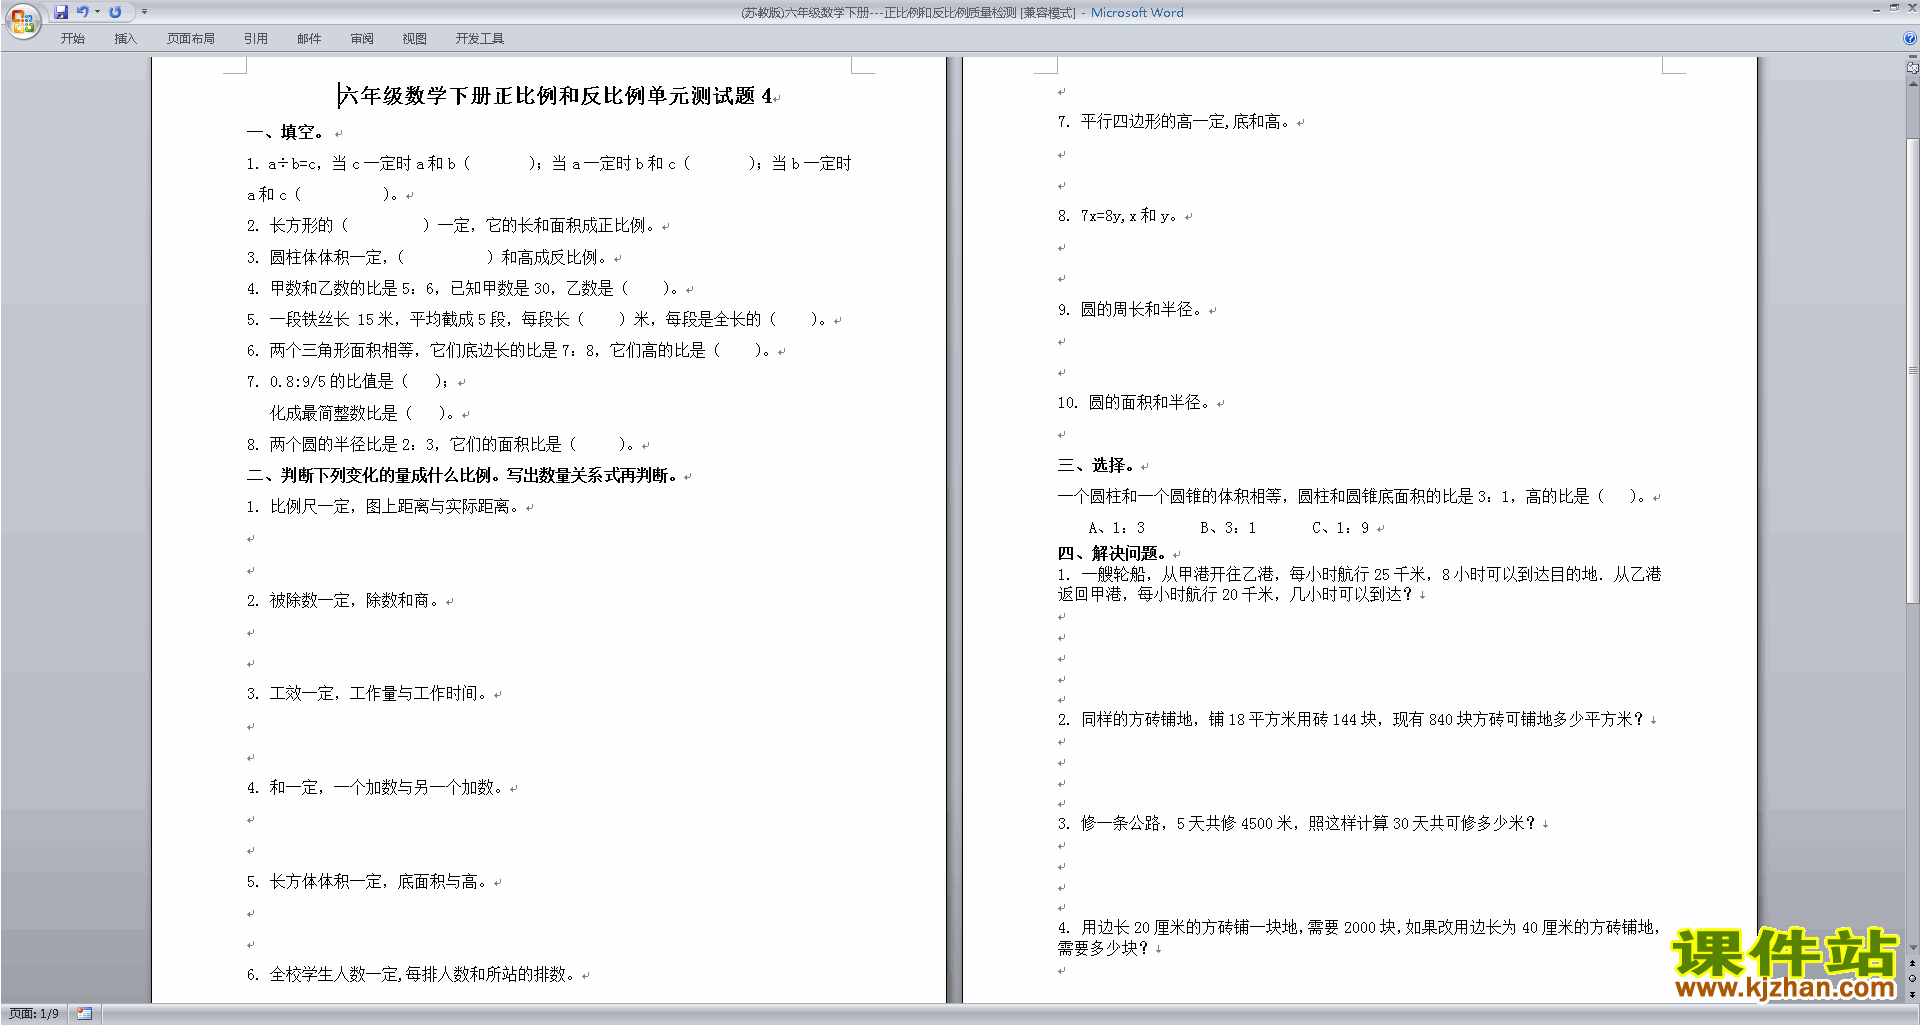Click the line 长方体体积一定，底面积与高
This screenshot has width=1920, height=1025.
point(367,882)
